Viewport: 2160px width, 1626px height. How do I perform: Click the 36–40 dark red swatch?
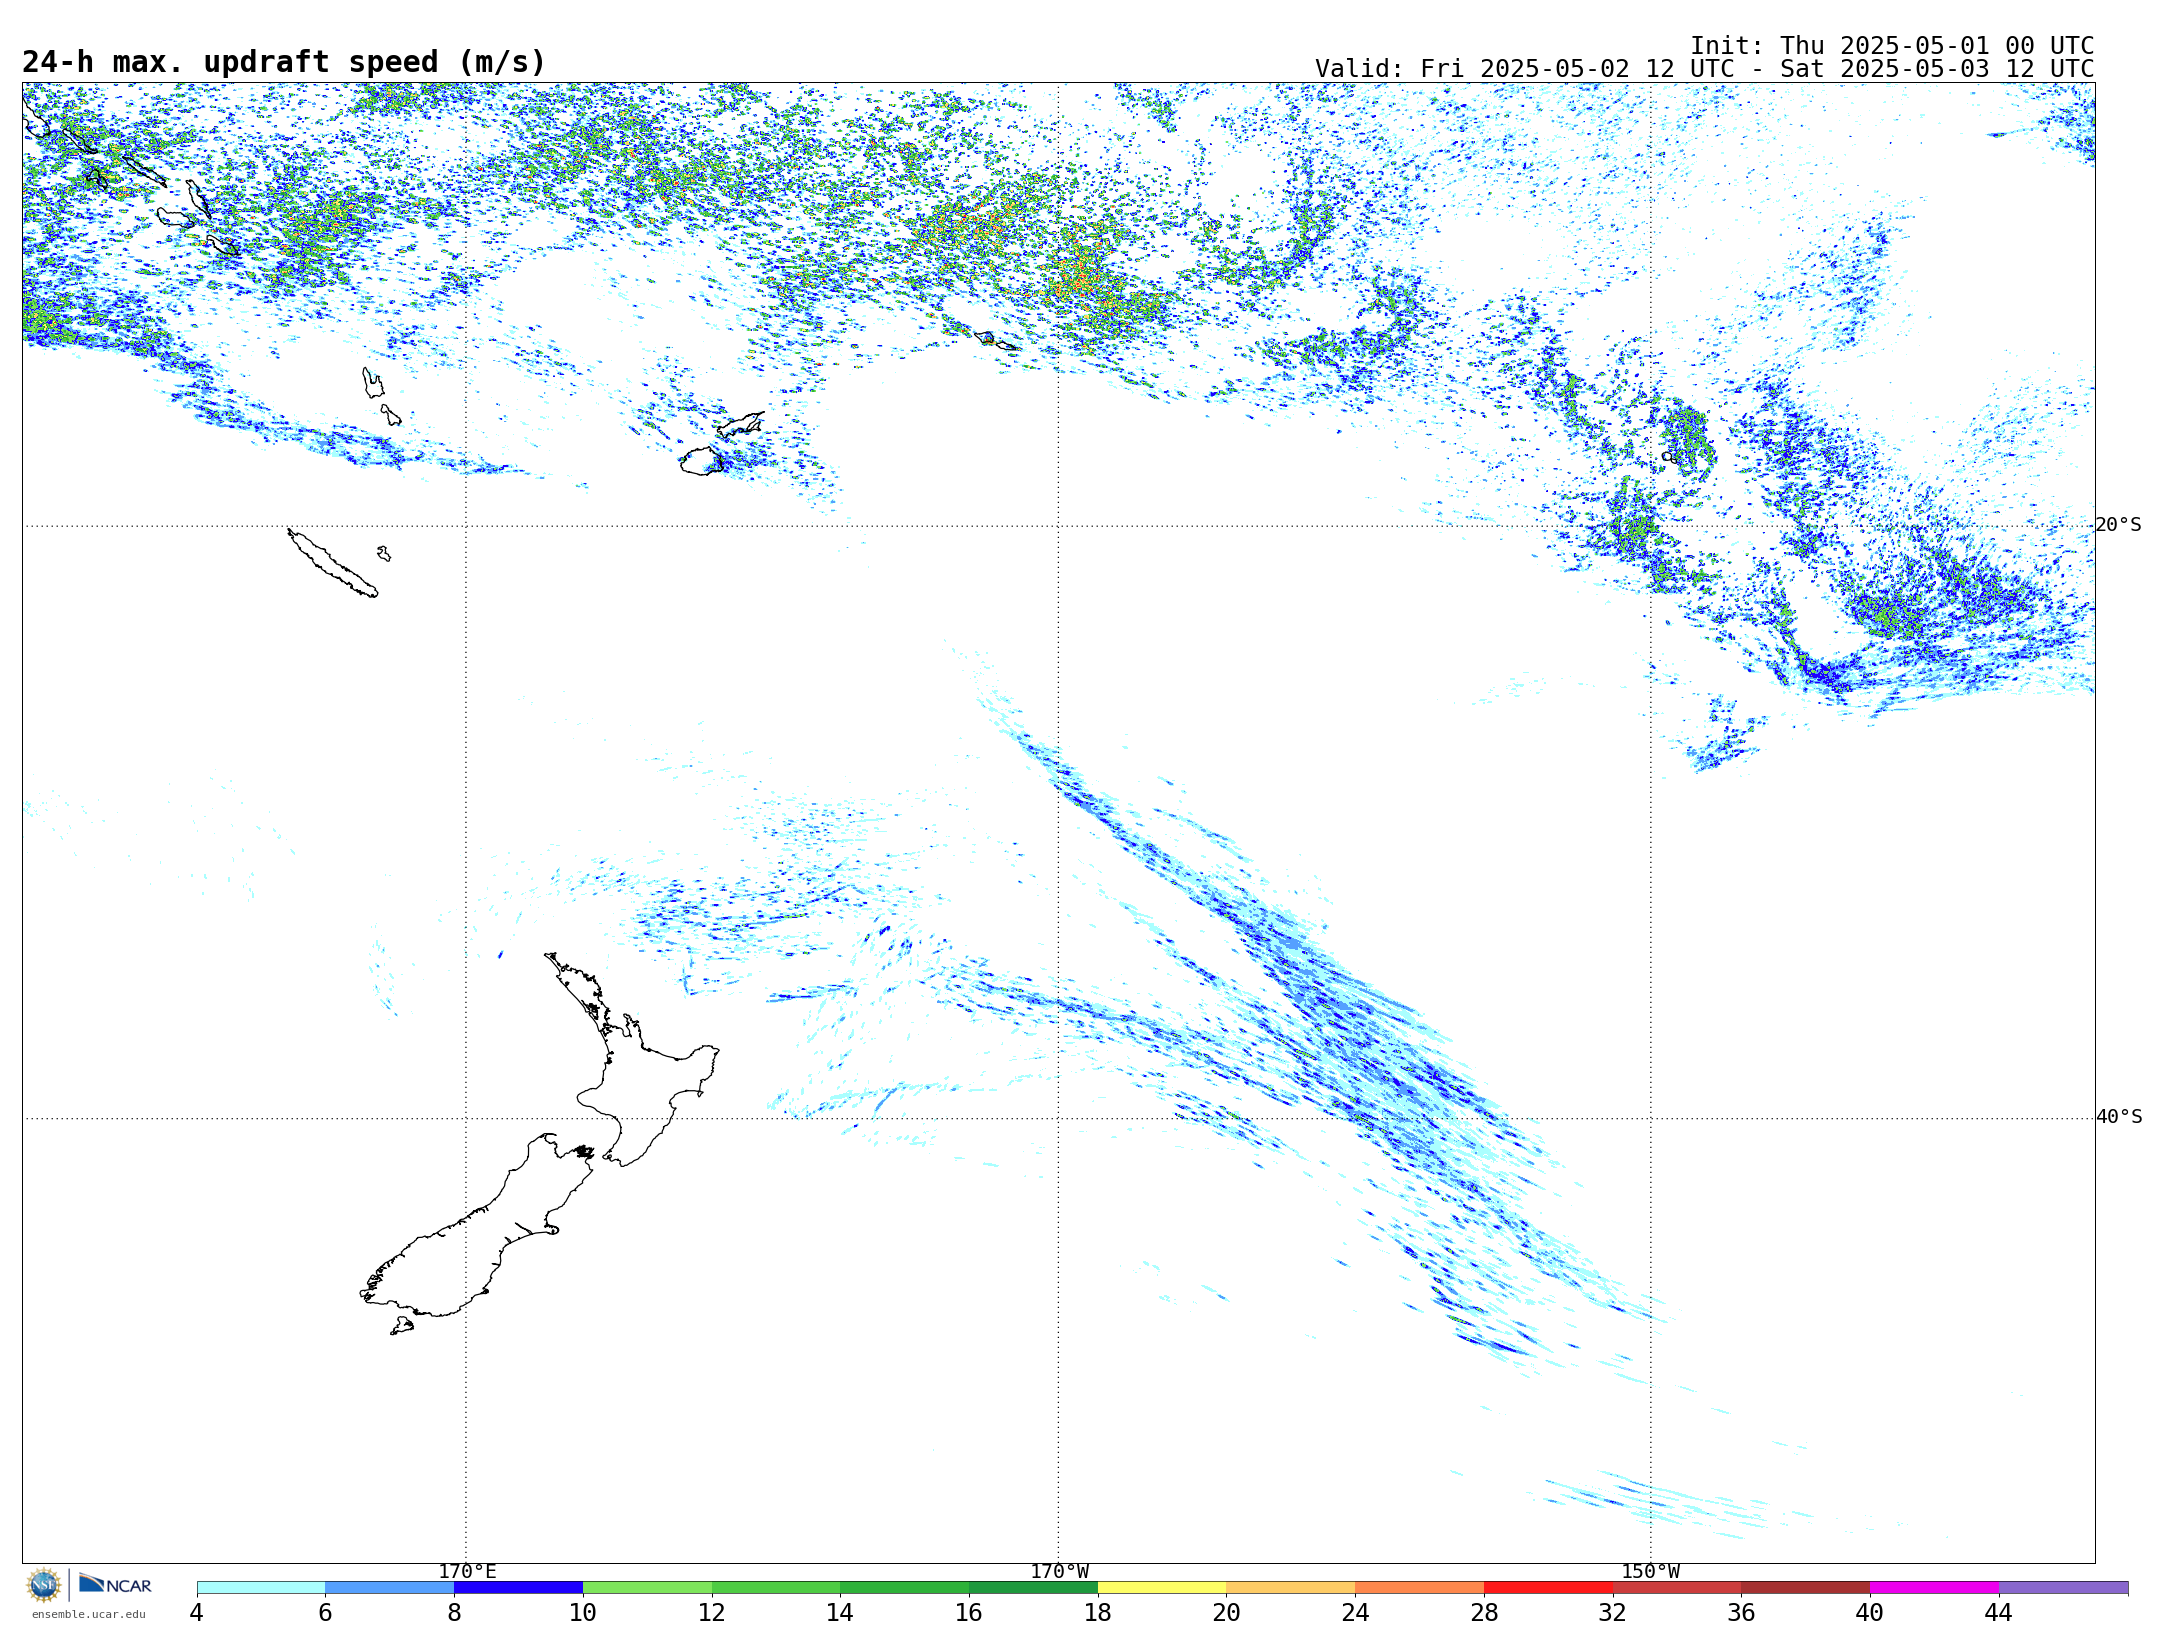coord(1805,1588)
